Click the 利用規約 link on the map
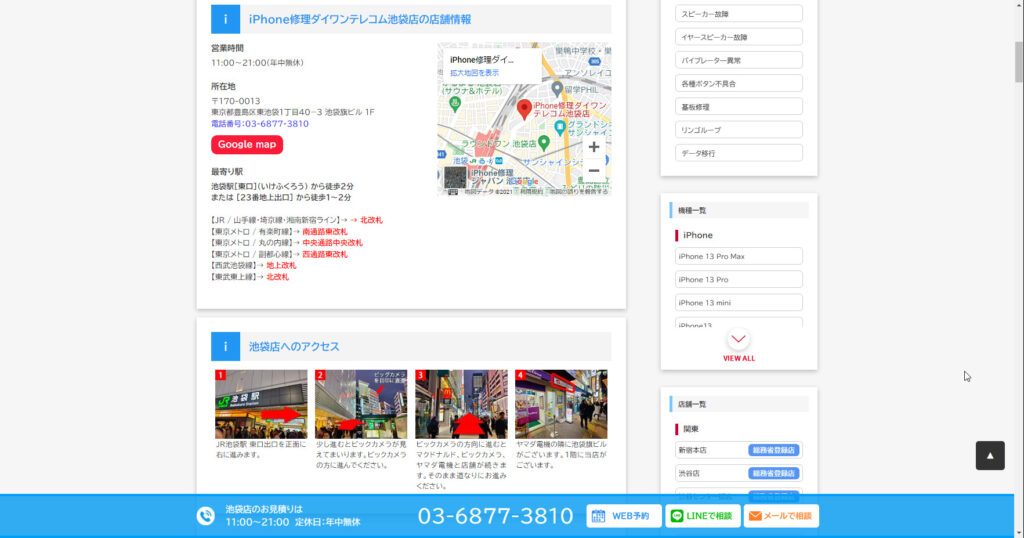This screenshot has height=538, width=1024. click(x=532, y=192)
